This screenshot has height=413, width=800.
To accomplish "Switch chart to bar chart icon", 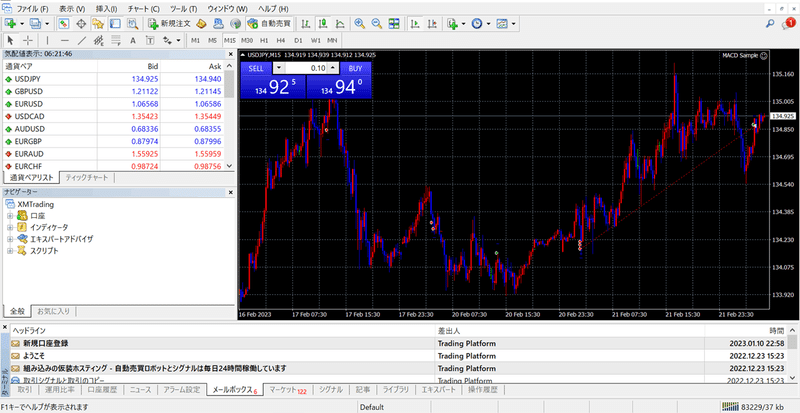I will click(306, 23).
